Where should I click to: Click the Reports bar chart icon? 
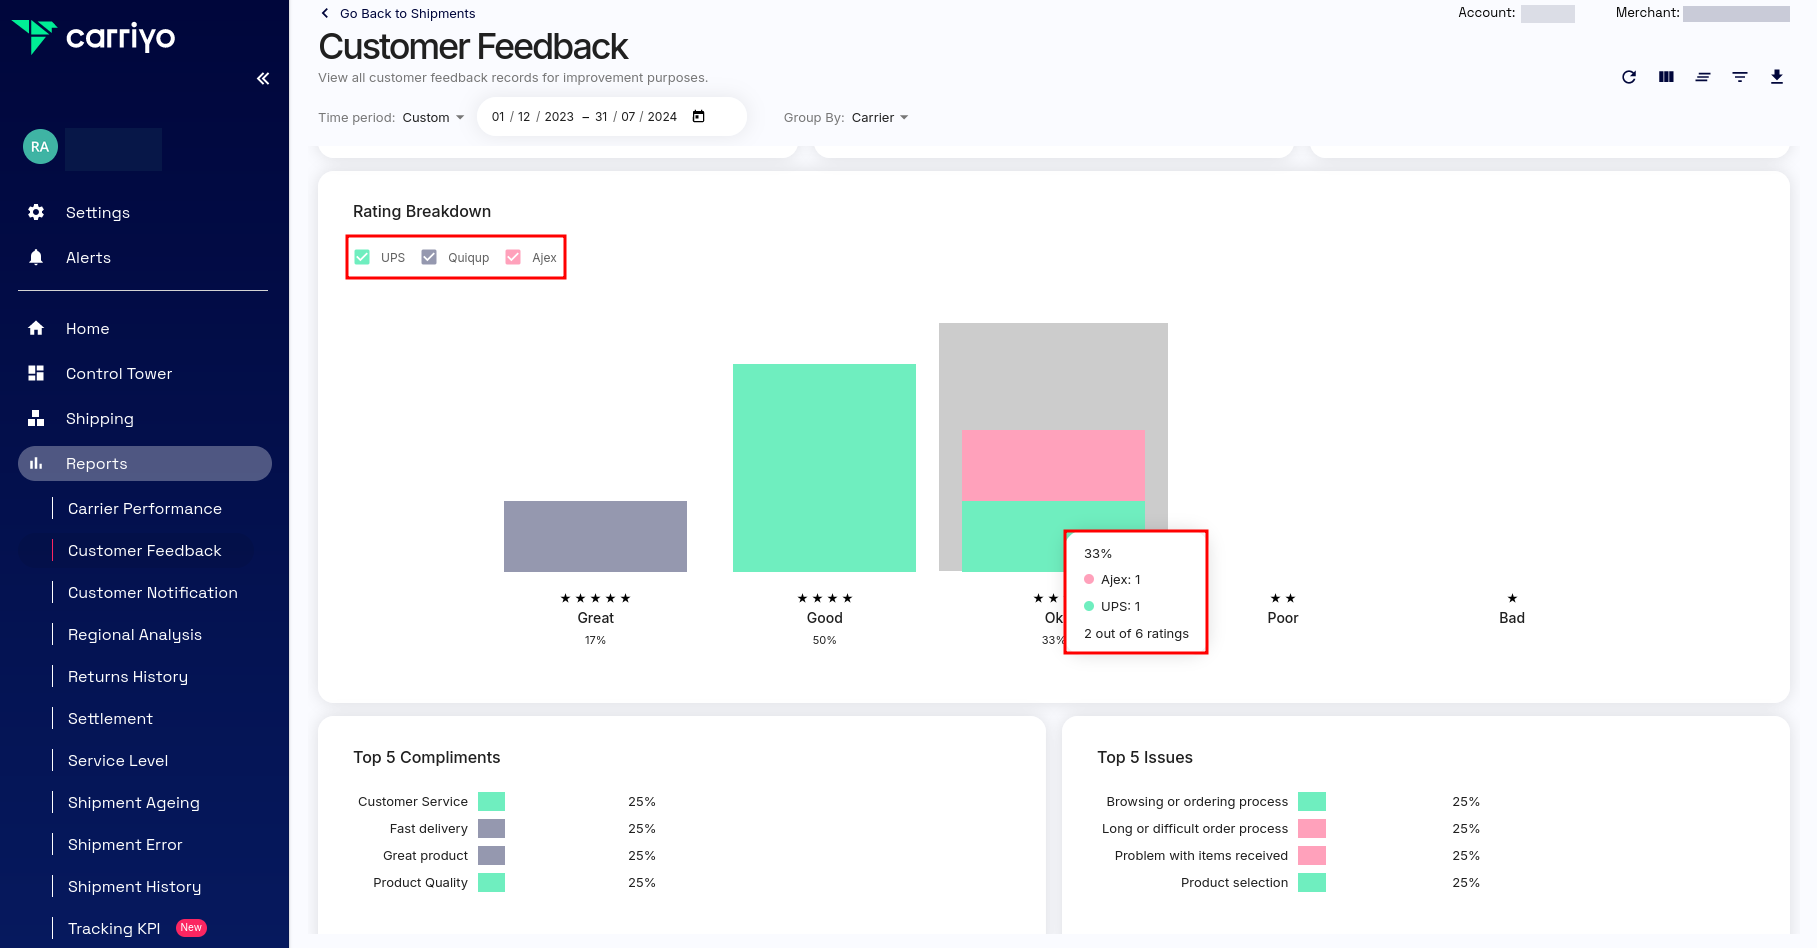click(36, 463)
